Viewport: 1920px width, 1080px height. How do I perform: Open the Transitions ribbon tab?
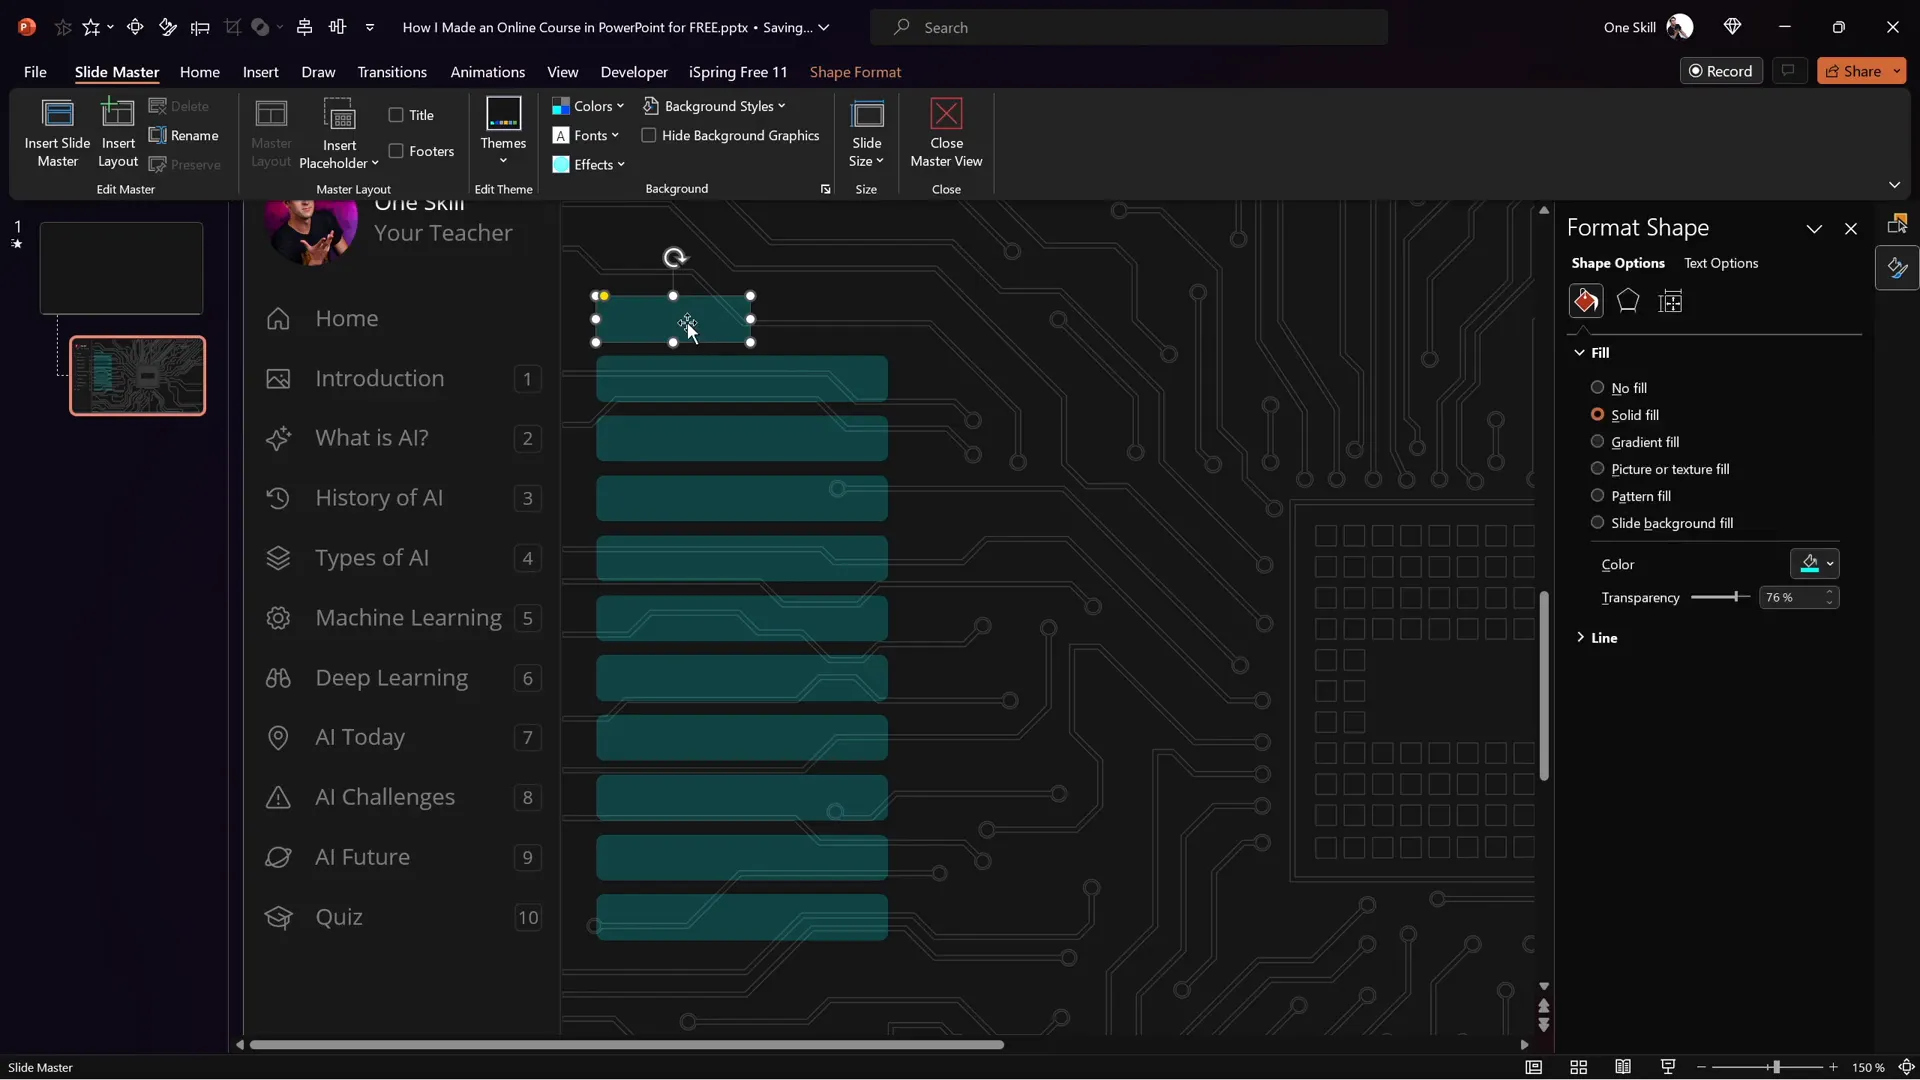point(392,72)
